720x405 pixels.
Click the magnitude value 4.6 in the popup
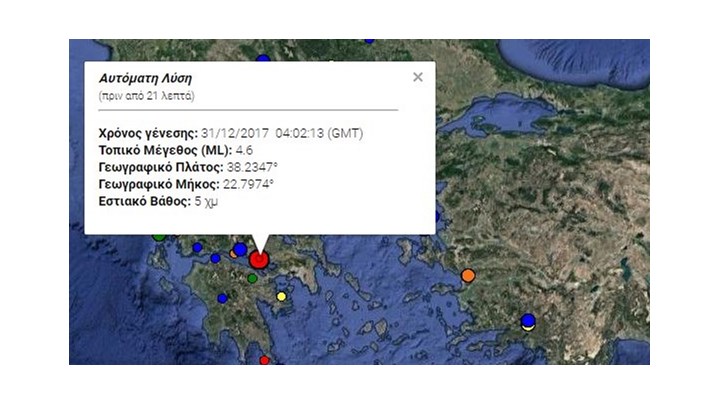coord(244,150)
